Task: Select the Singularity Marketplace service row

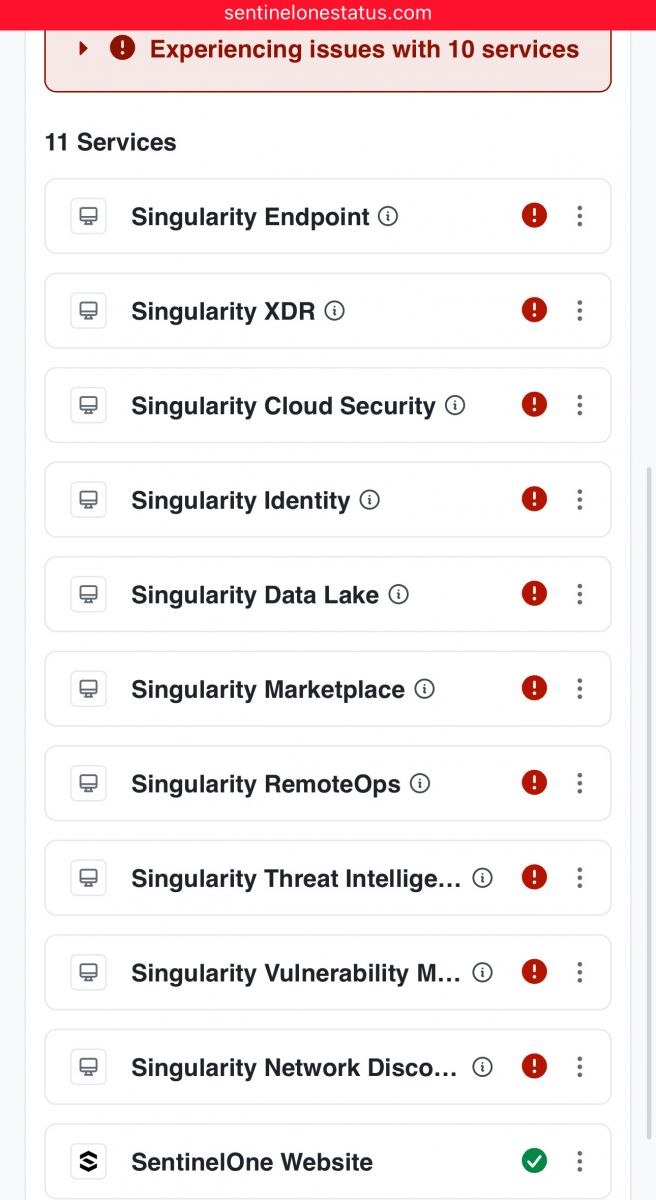Action: click(x=328, y=689)
